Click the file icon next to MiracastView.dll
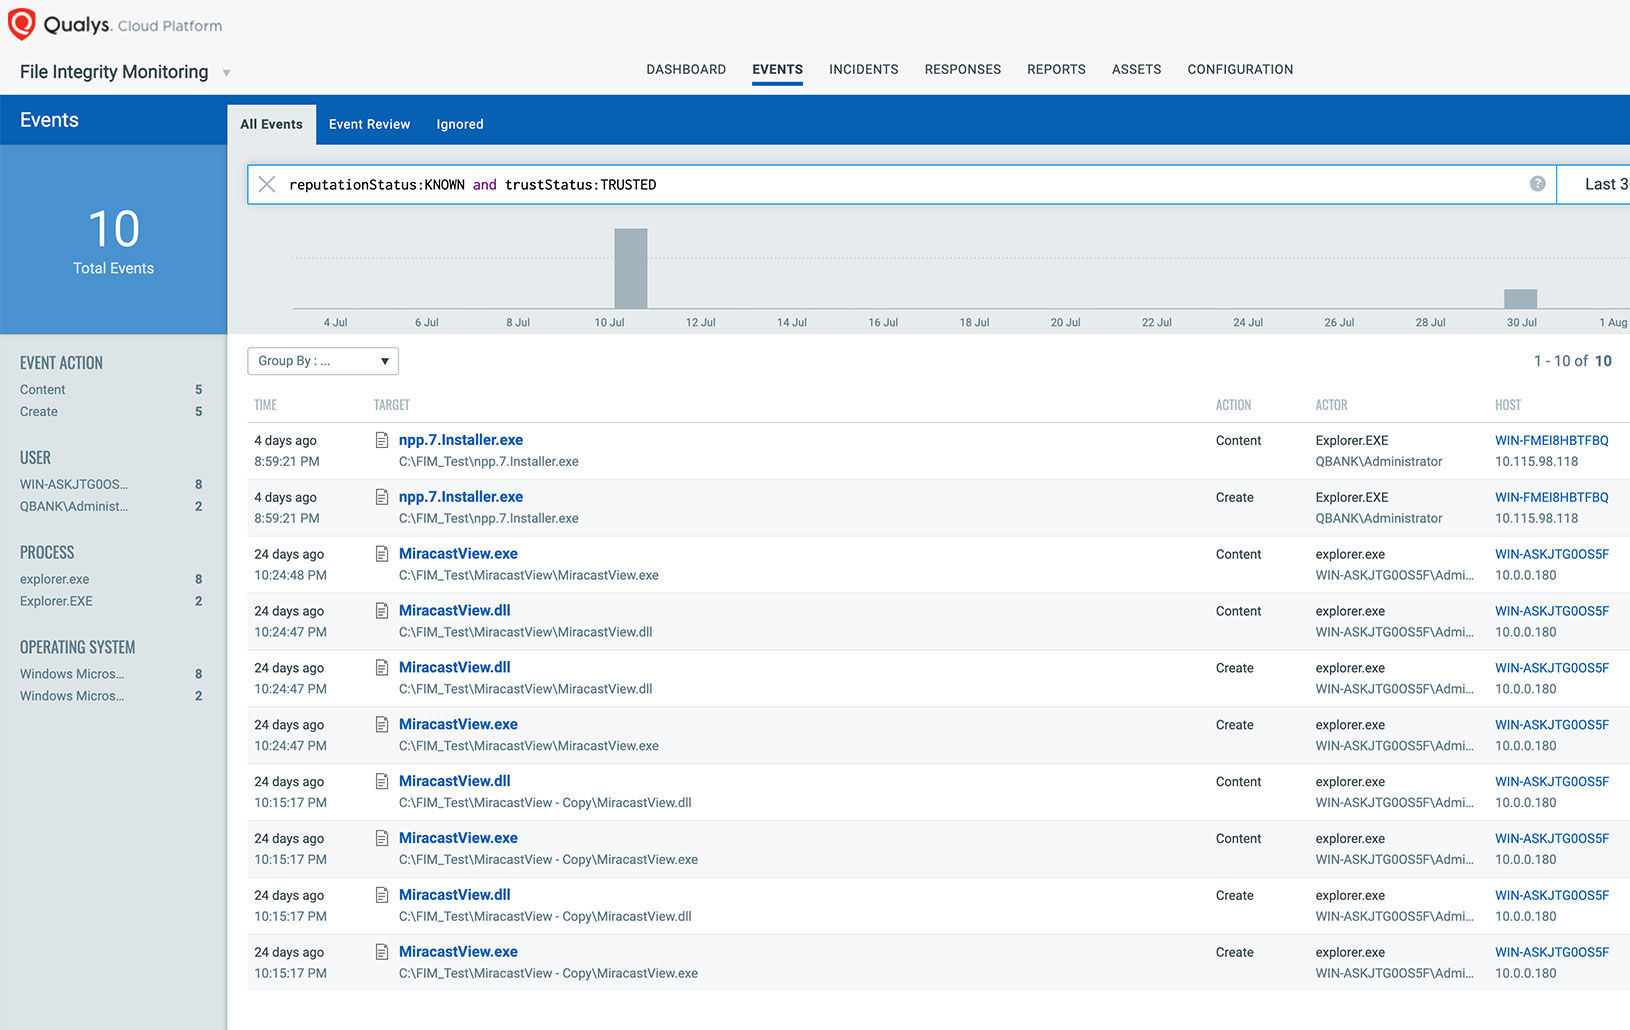This screenshot has width=1630, height=1030. [x=381, y=610]
